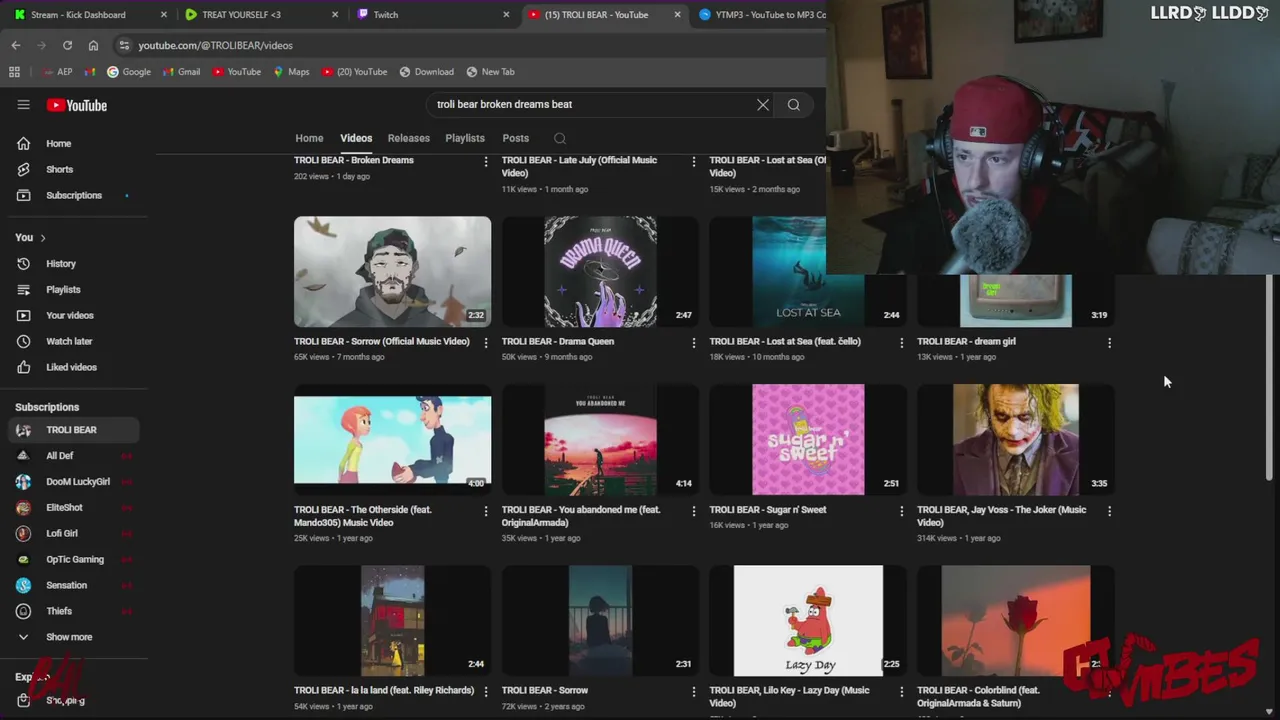Switch to the channel Home tab

point(309,138)
